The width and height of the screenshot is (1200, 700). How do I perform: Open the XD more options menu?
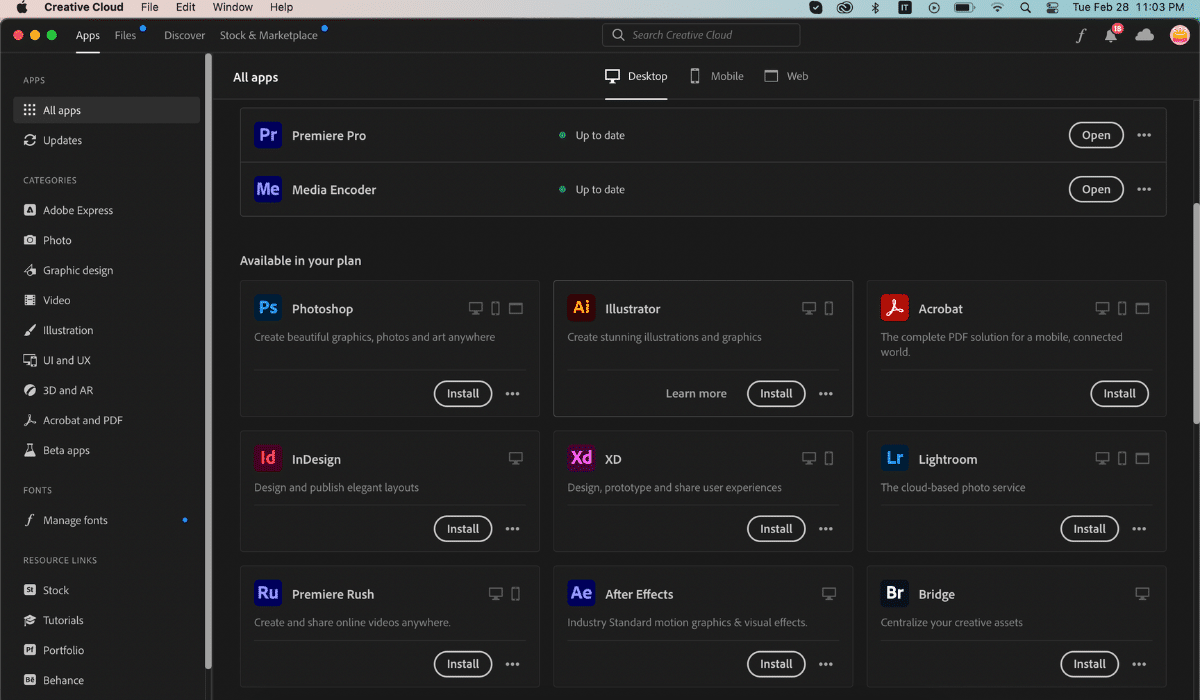pos(826,528)
